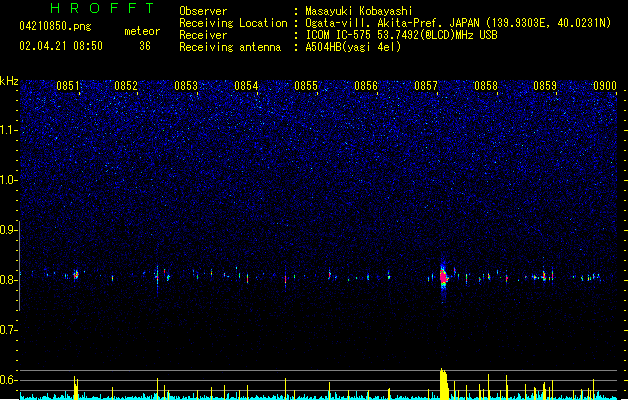Screen dimensions: 629x400
Task: Select the filename 04210850.png
Action: 55,26
